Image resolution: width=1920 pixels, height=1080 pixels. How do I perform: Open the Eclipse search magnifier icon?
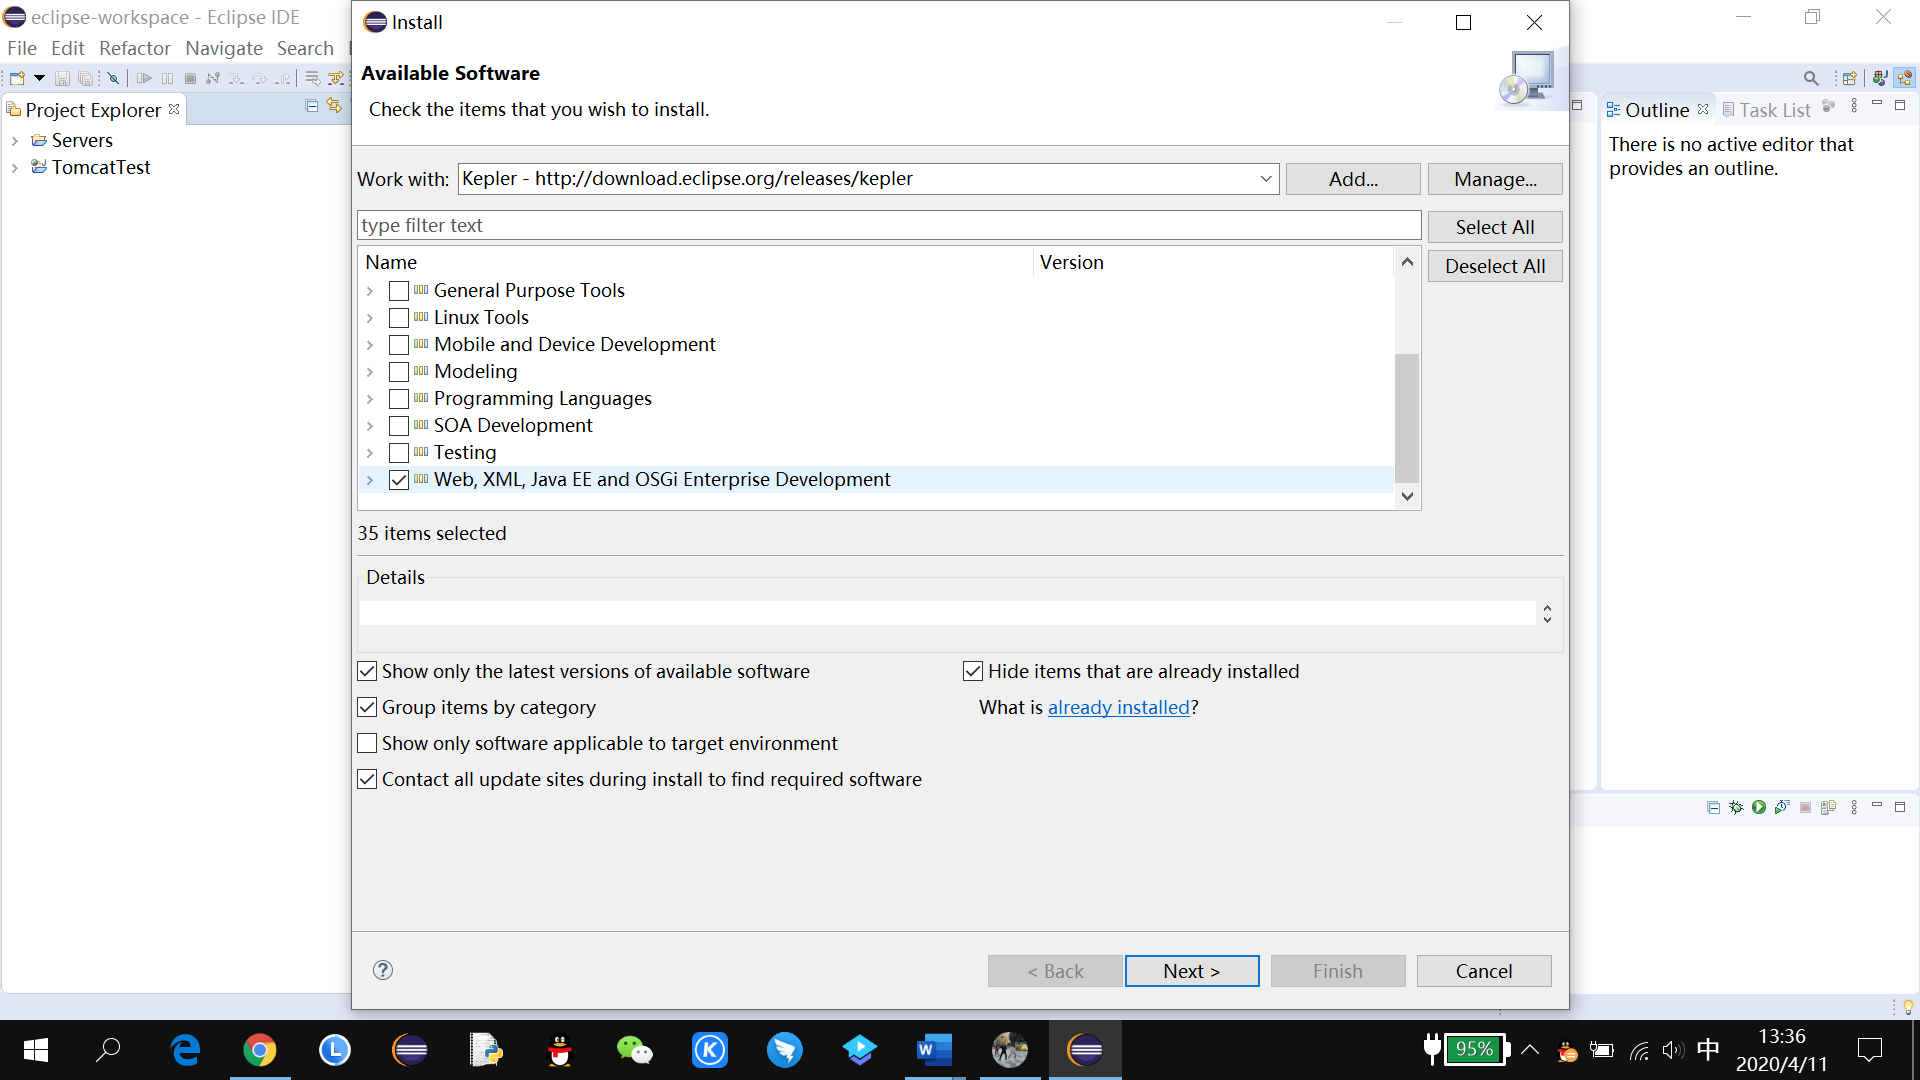(1810, 78)
